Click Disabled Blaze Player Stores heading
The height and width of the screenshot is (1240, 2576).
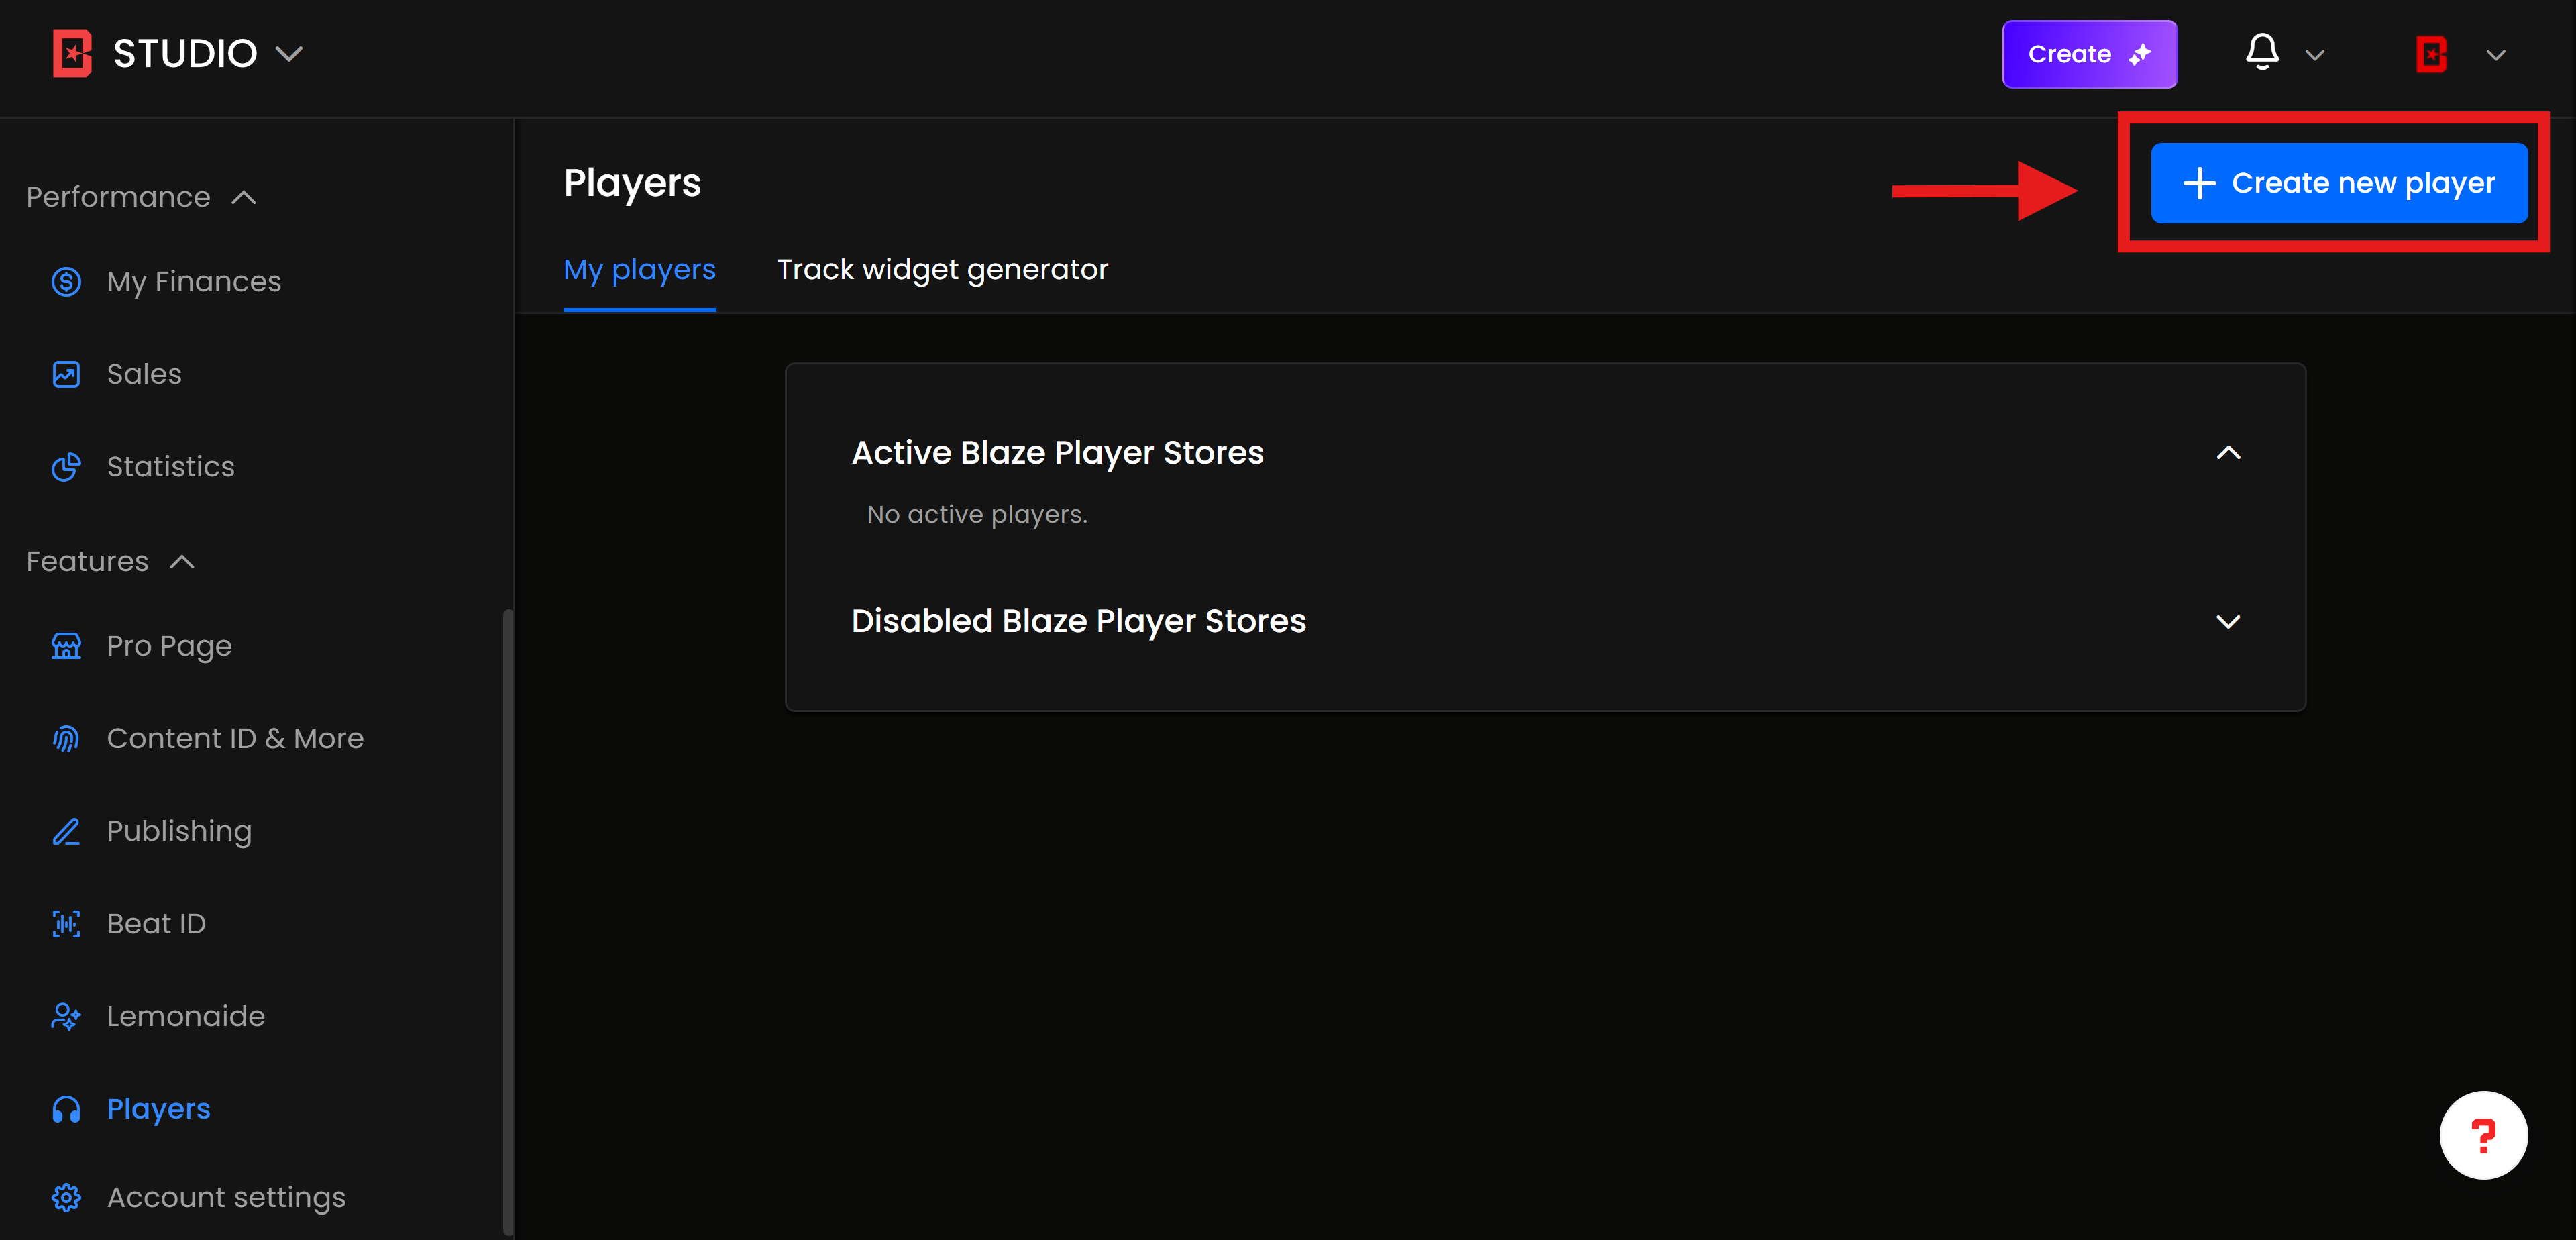click(1078, 621)
